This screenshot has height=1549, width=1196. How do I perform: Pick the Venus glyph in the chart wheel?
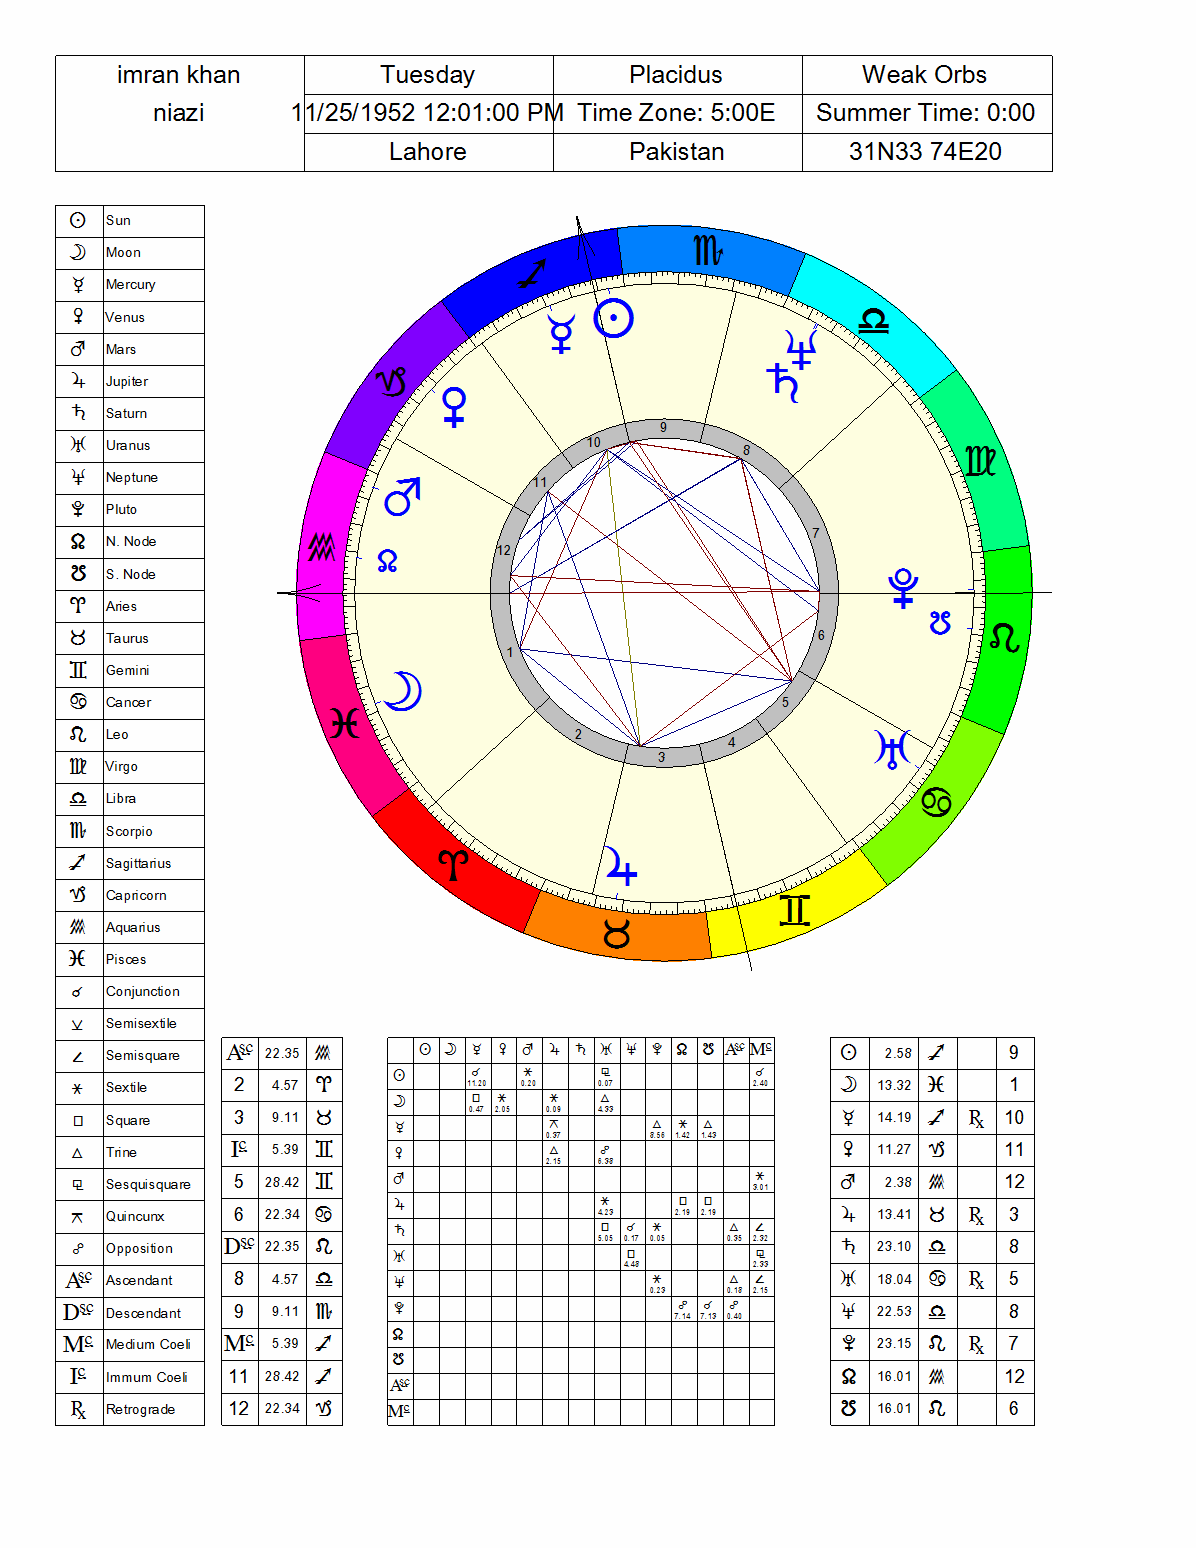454,407
